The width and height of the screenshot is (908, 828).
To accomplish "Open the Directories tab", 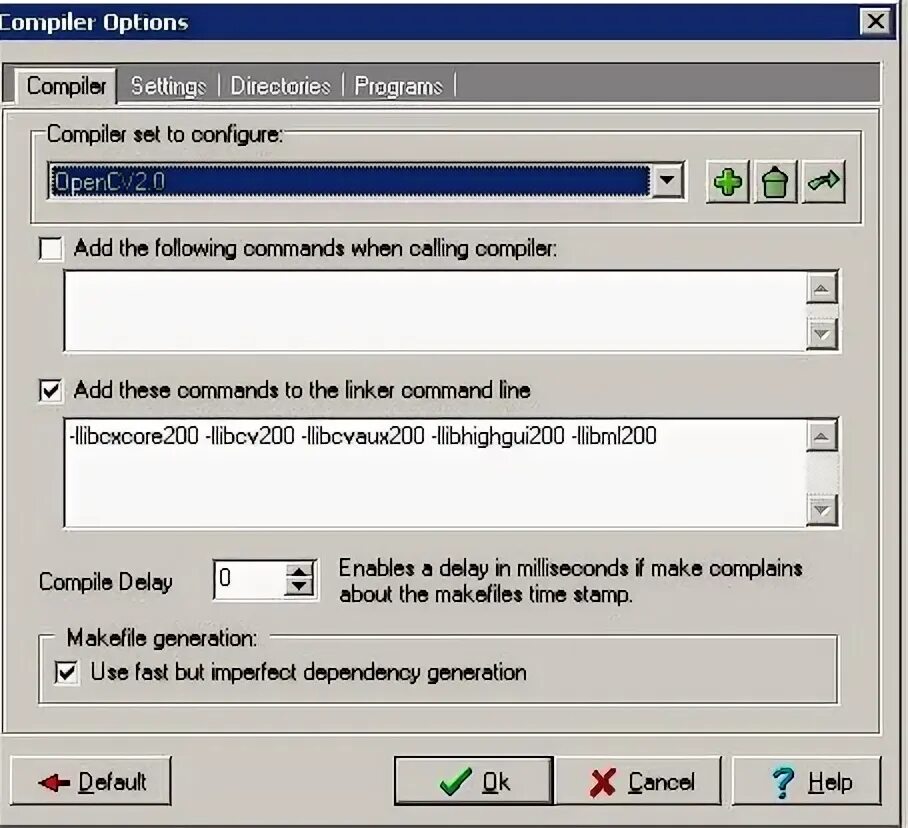I will (x=280, y=86).
